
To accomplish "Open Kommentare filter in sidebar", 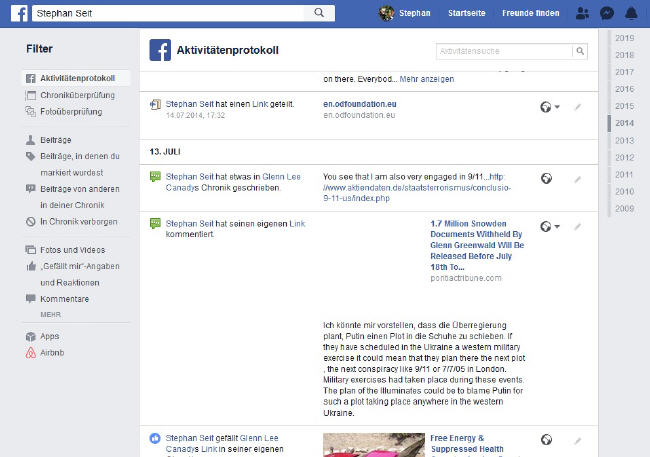I will pyautogui.click(x=64, y=299).
